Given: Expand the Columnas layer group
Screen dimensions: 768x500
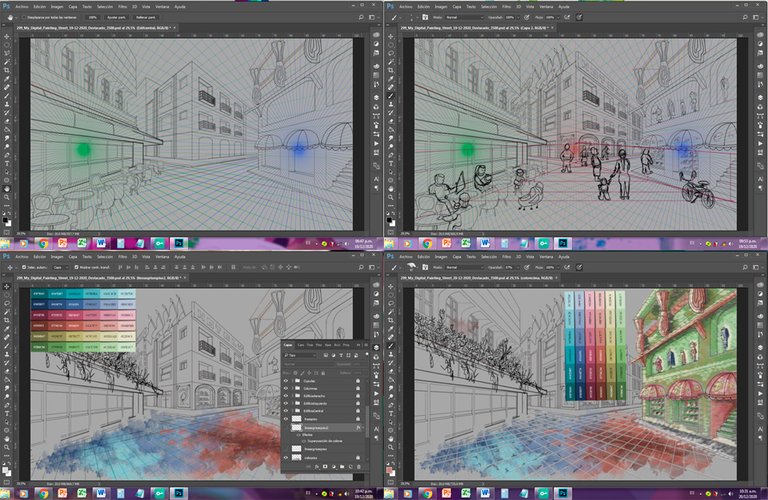Looking at the screenshot, I should point(292,388).
